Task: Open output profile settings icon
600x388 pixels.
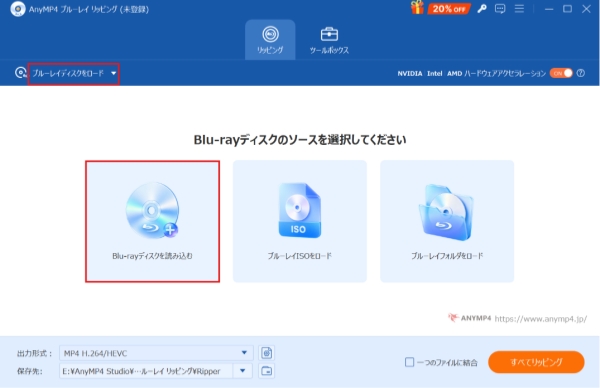Action: (267, 353)
